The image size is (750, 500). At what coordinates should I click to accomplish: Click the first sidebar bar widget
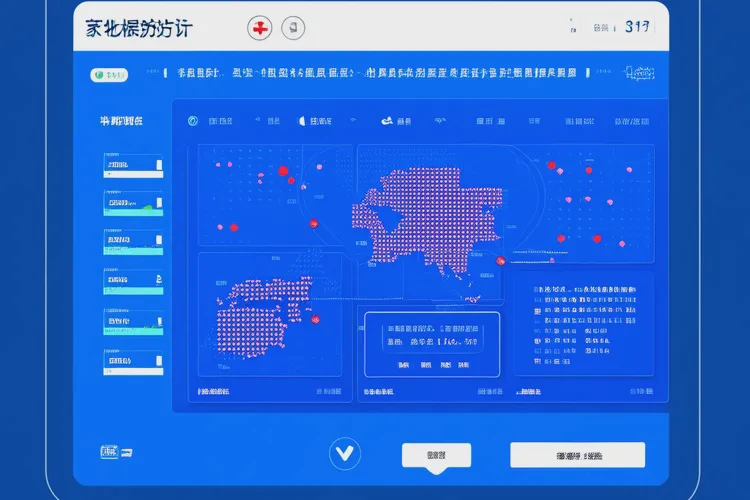click(x=132, y=166)
